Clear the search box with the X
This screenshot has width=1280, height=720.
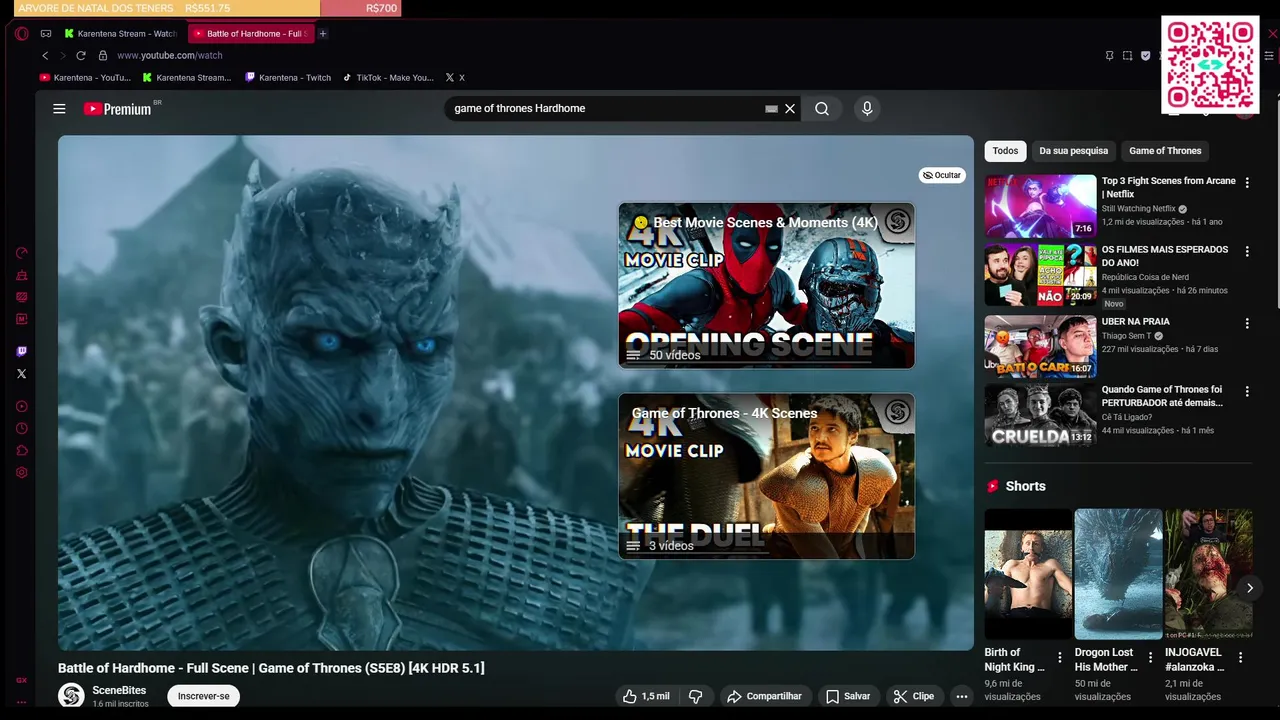click(790, 108)
